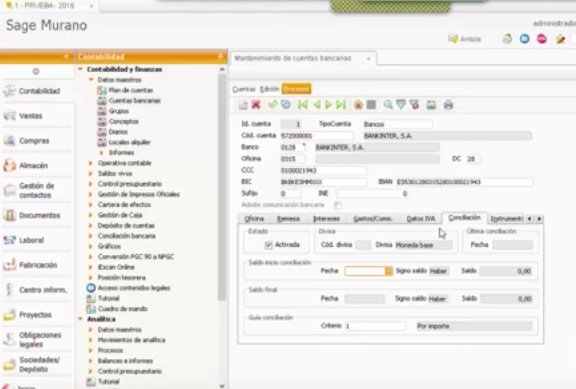The image size is (576, 389).
Task: Go to the first record arrow
Action: point(303,105)
